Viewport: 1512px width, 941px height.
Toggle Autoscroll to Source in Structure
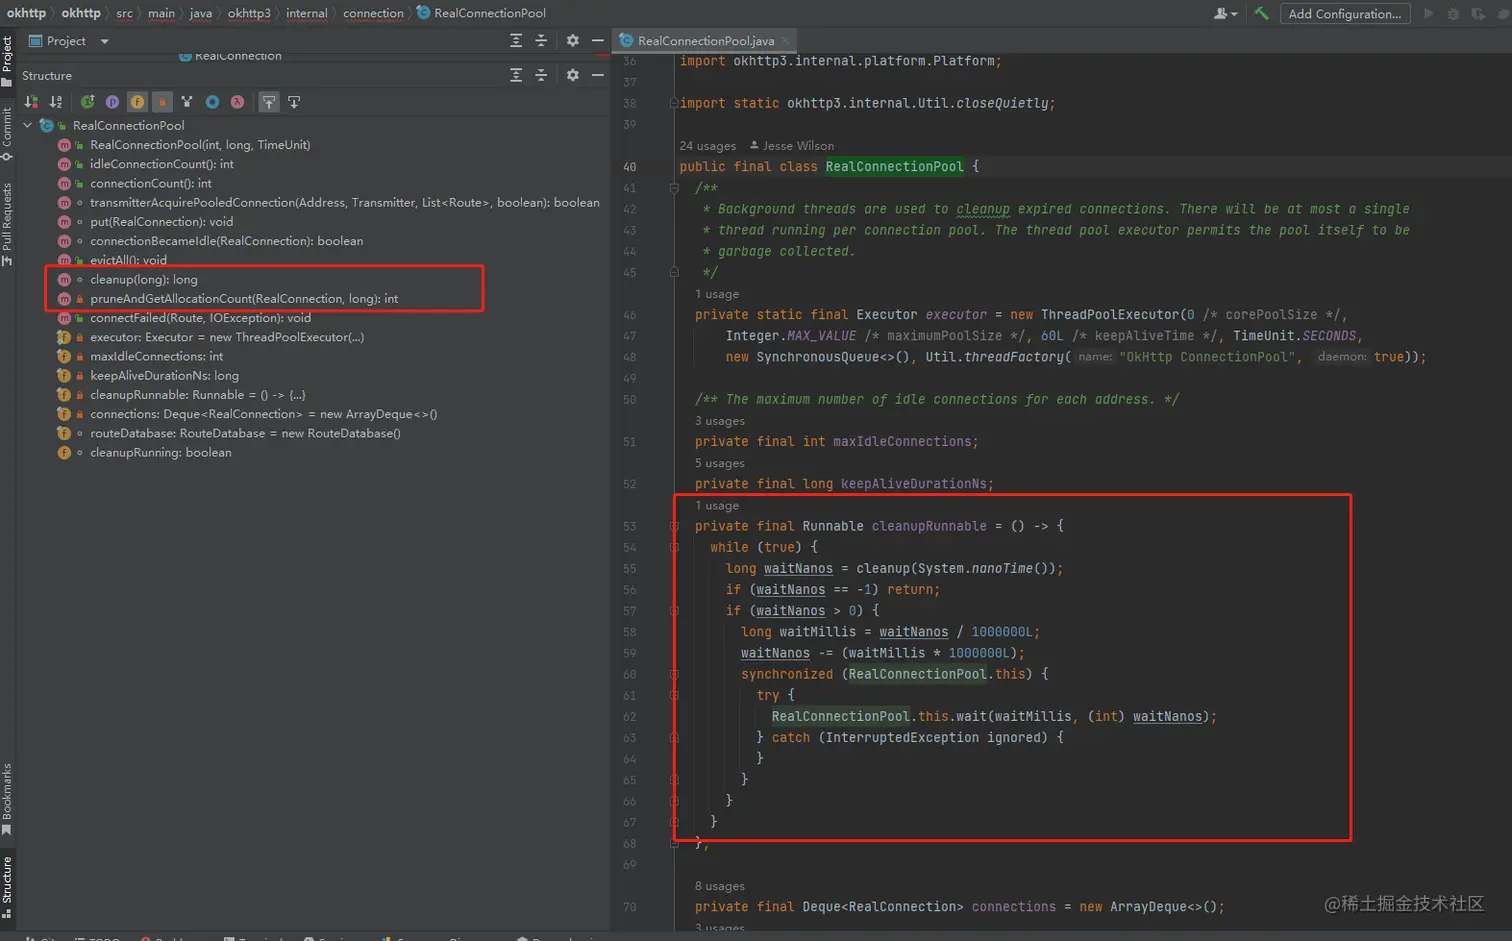tap(269, 102)
